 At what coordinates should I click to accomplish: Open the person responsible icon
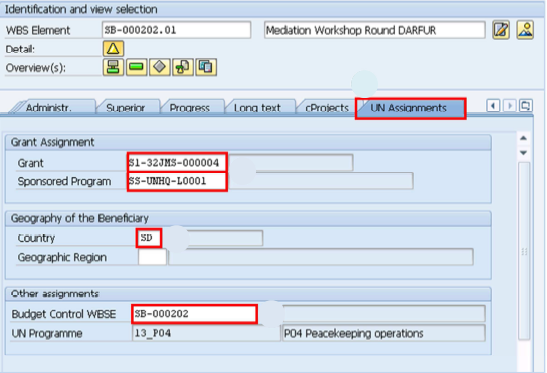[x=525, y=30]
